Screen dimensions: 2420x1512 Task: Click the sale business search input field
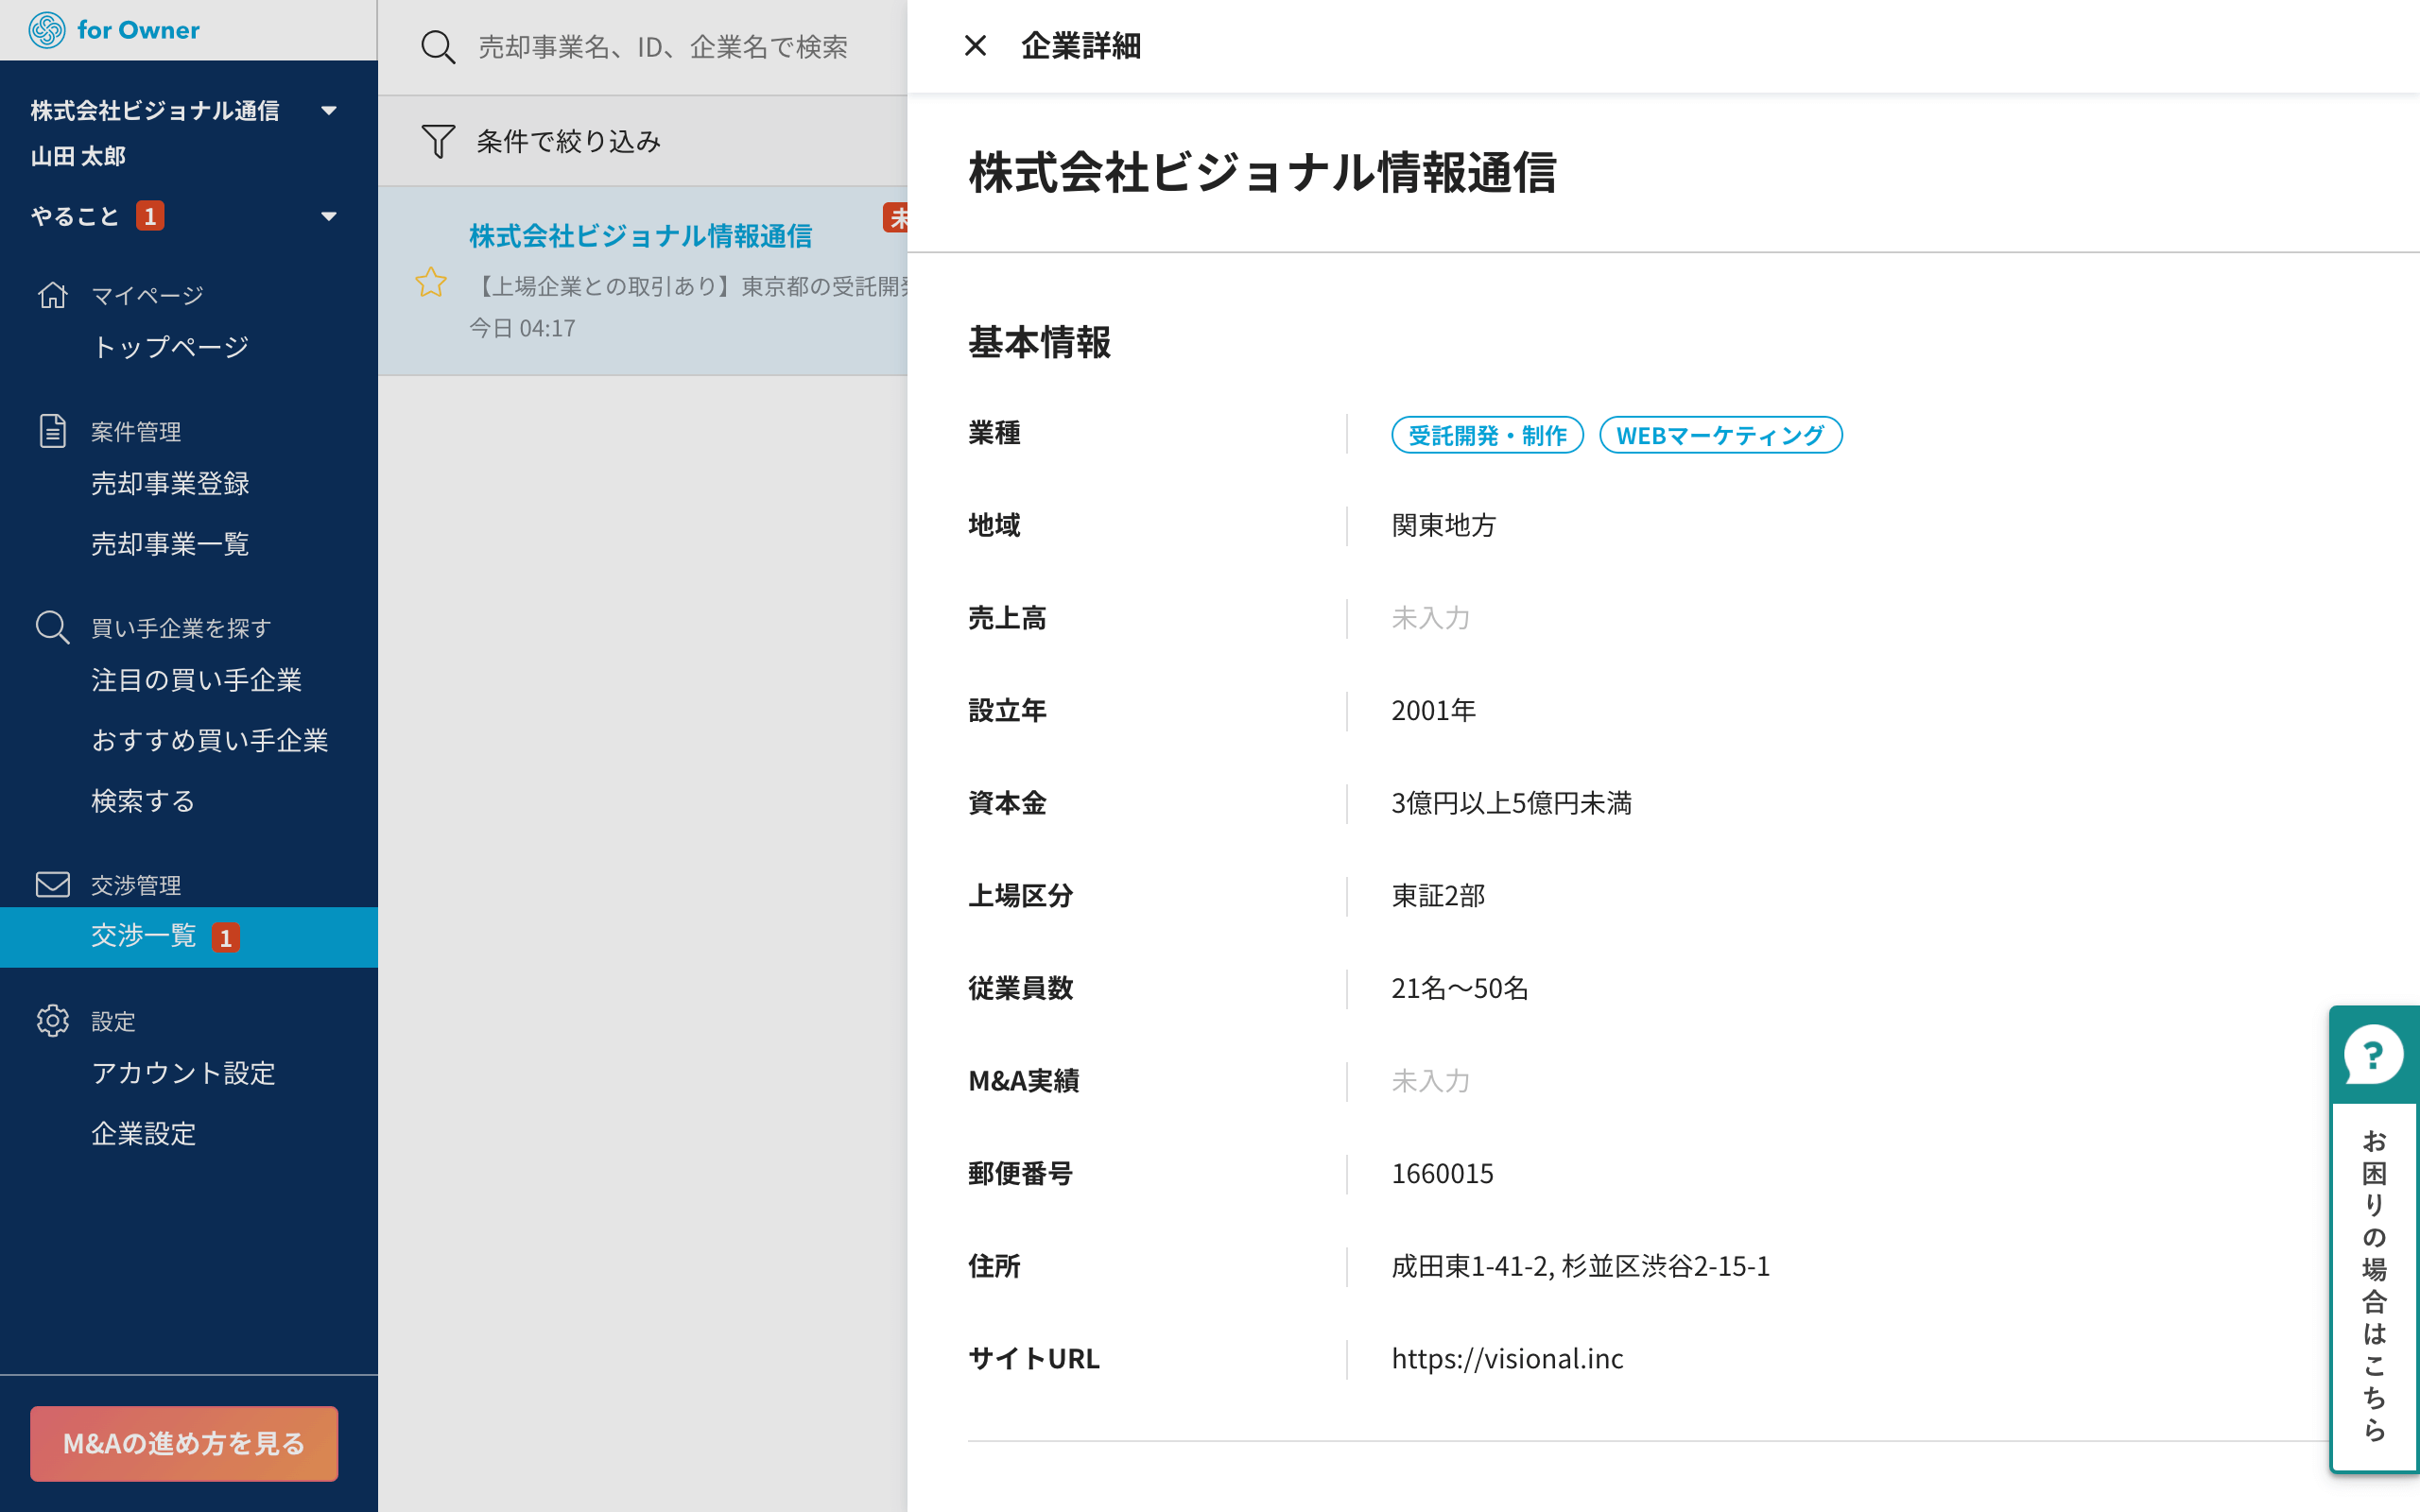[x=662, y=47]
